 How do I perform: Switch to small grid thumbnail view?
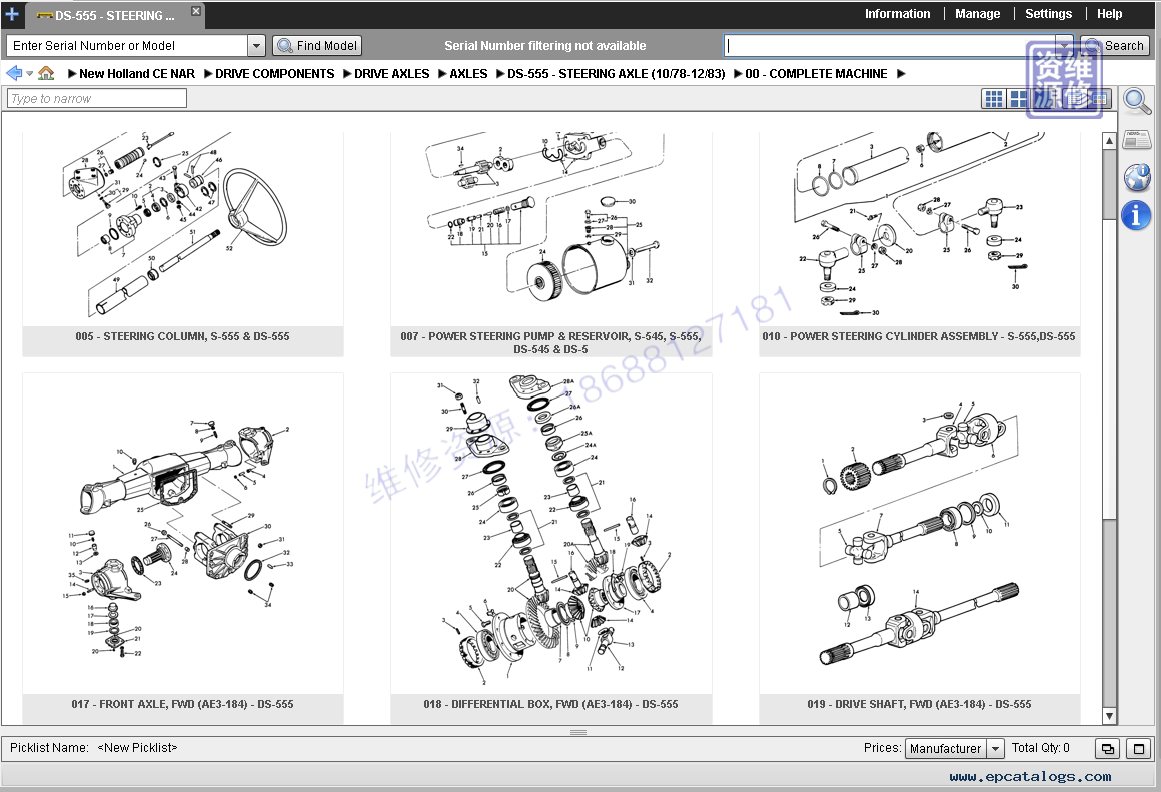tap(993, 98)
